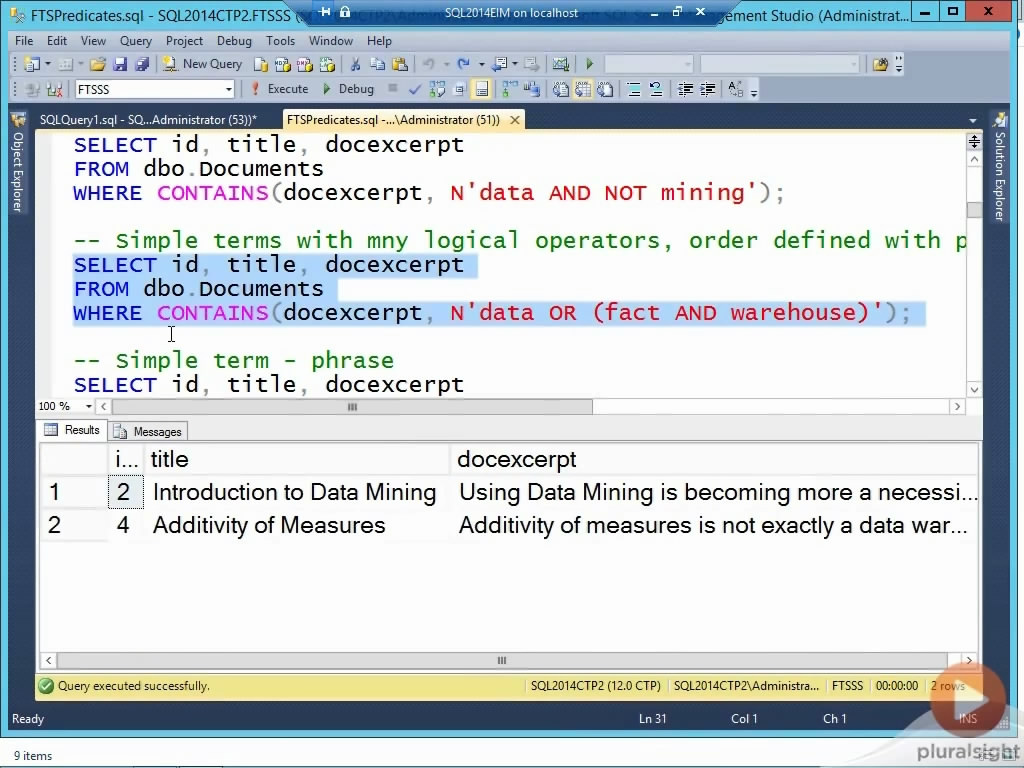Click the Database Engine Query icon

pos(261,64)
